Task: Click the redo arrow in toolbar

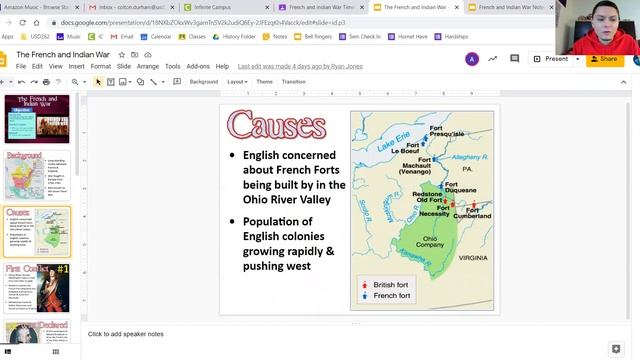Action: click(34, 82)
